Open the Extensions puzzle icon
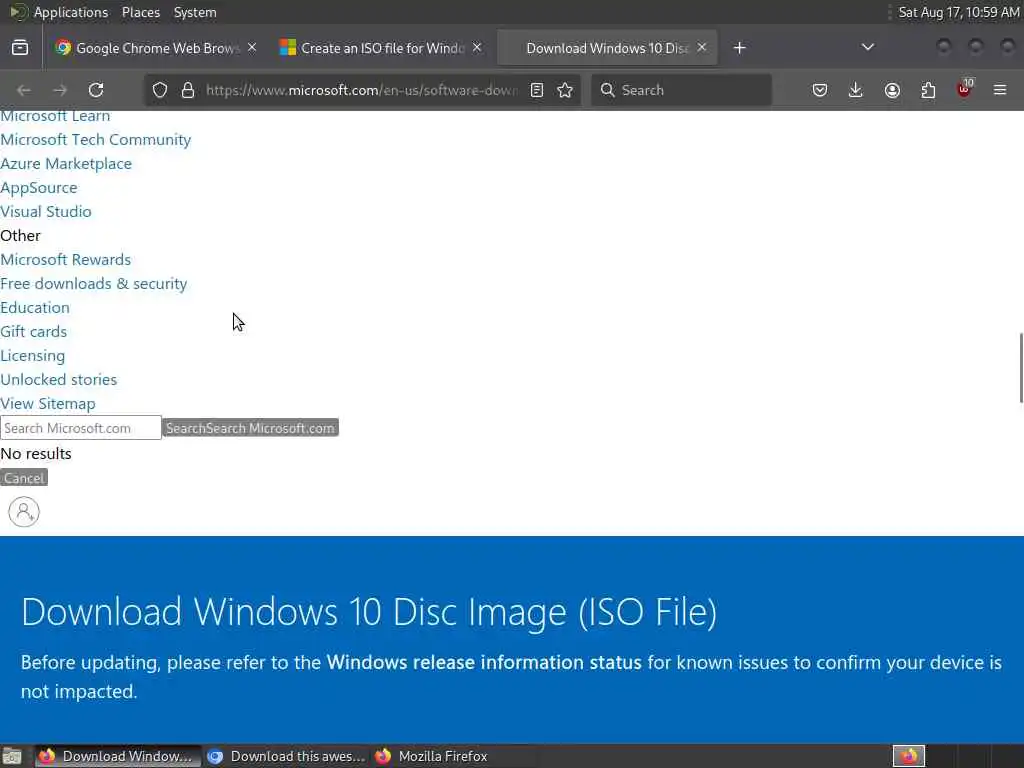The image size is (1024, 768). pyautogui.click(x=928, y=90)
